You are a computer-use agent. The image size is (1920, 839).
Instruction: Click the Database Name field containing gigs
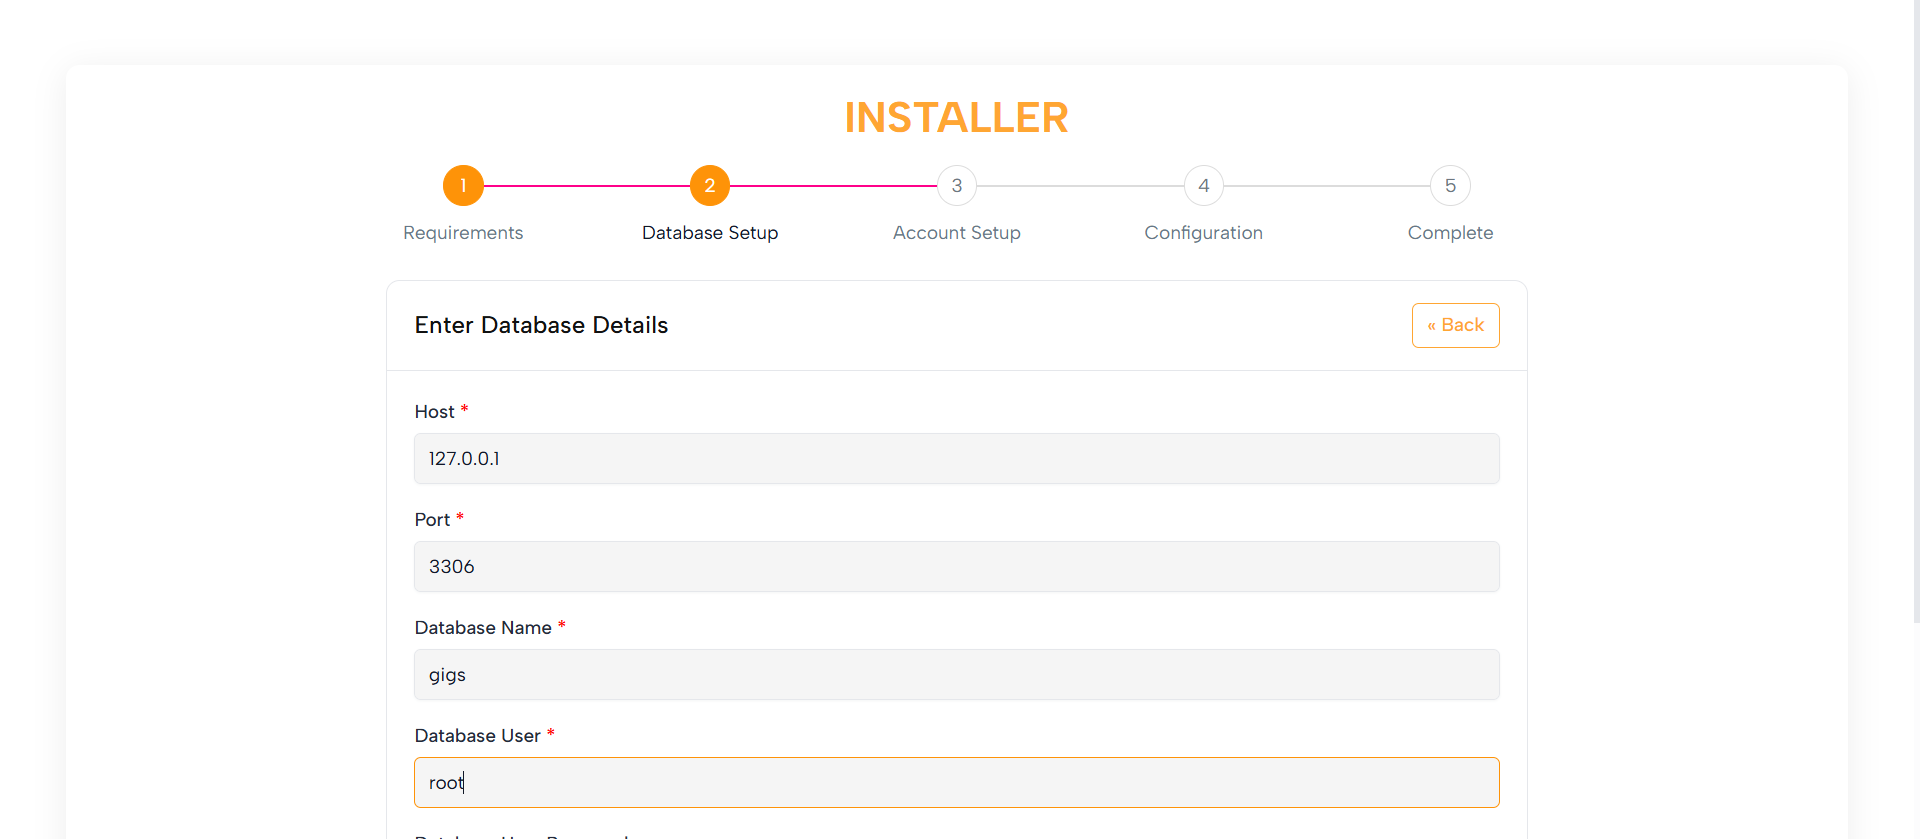pyautogui.click(x=956, y=675)
